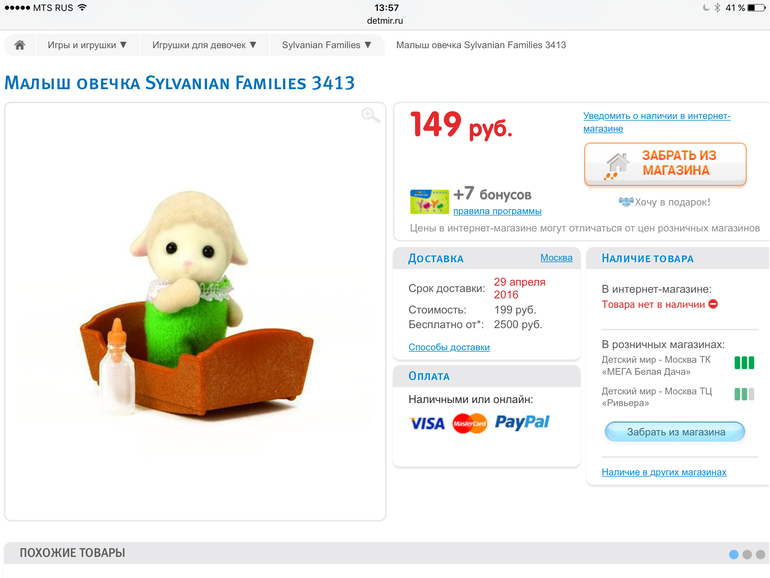The height and width of the screenshot is (578, 770).
Task: Click the VISA payment logo
Action: point(427,423)
